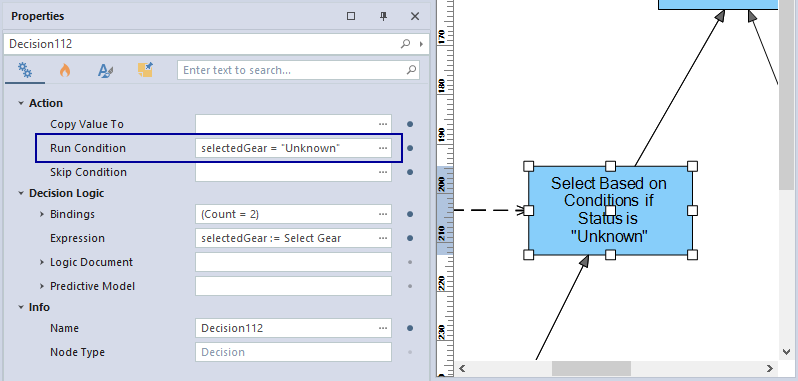Image resolution: width=798 pixels, height=381 pixels.
Task: Click the magnifier in property search box
Action: point(411,70)
